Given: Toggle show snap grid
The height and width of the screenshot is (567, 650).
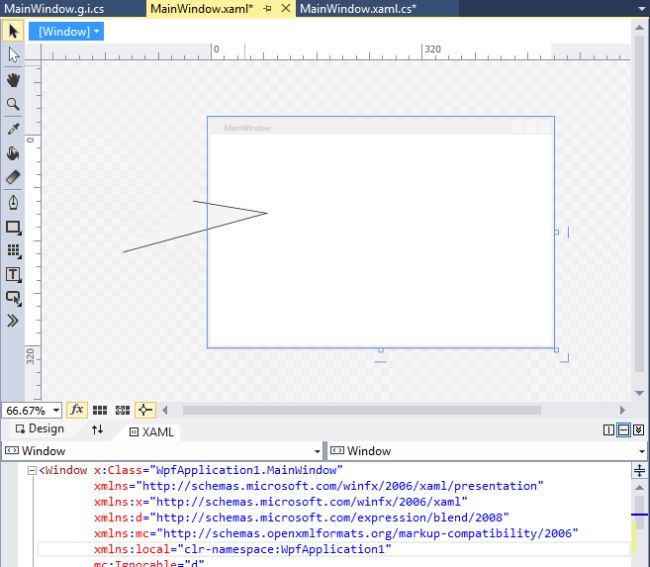Looking at the screenshot, I should pyautogui.click(x=100, y=410).
